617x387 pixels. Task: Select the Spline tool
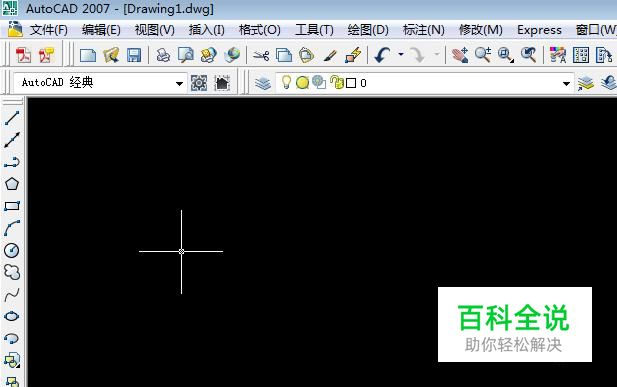[x=12, y=294]
